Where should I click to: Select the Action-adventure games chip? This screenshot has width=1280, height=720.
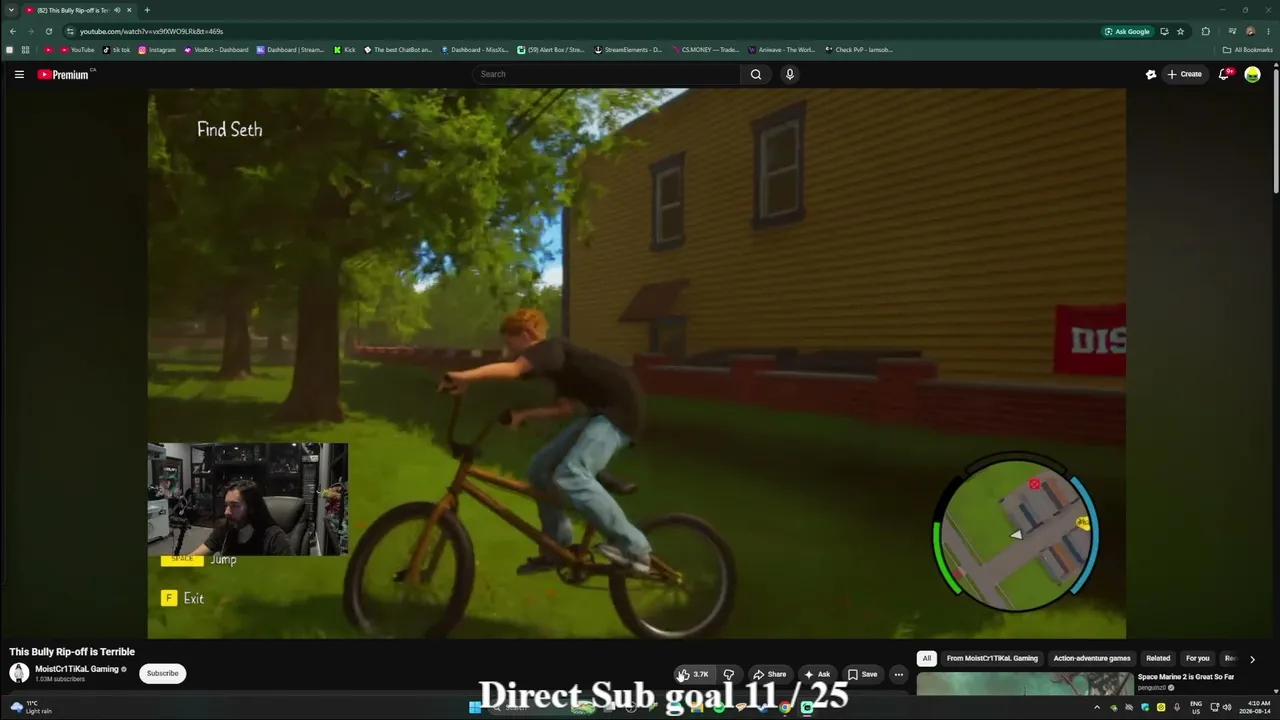(x=1092, y=659)
